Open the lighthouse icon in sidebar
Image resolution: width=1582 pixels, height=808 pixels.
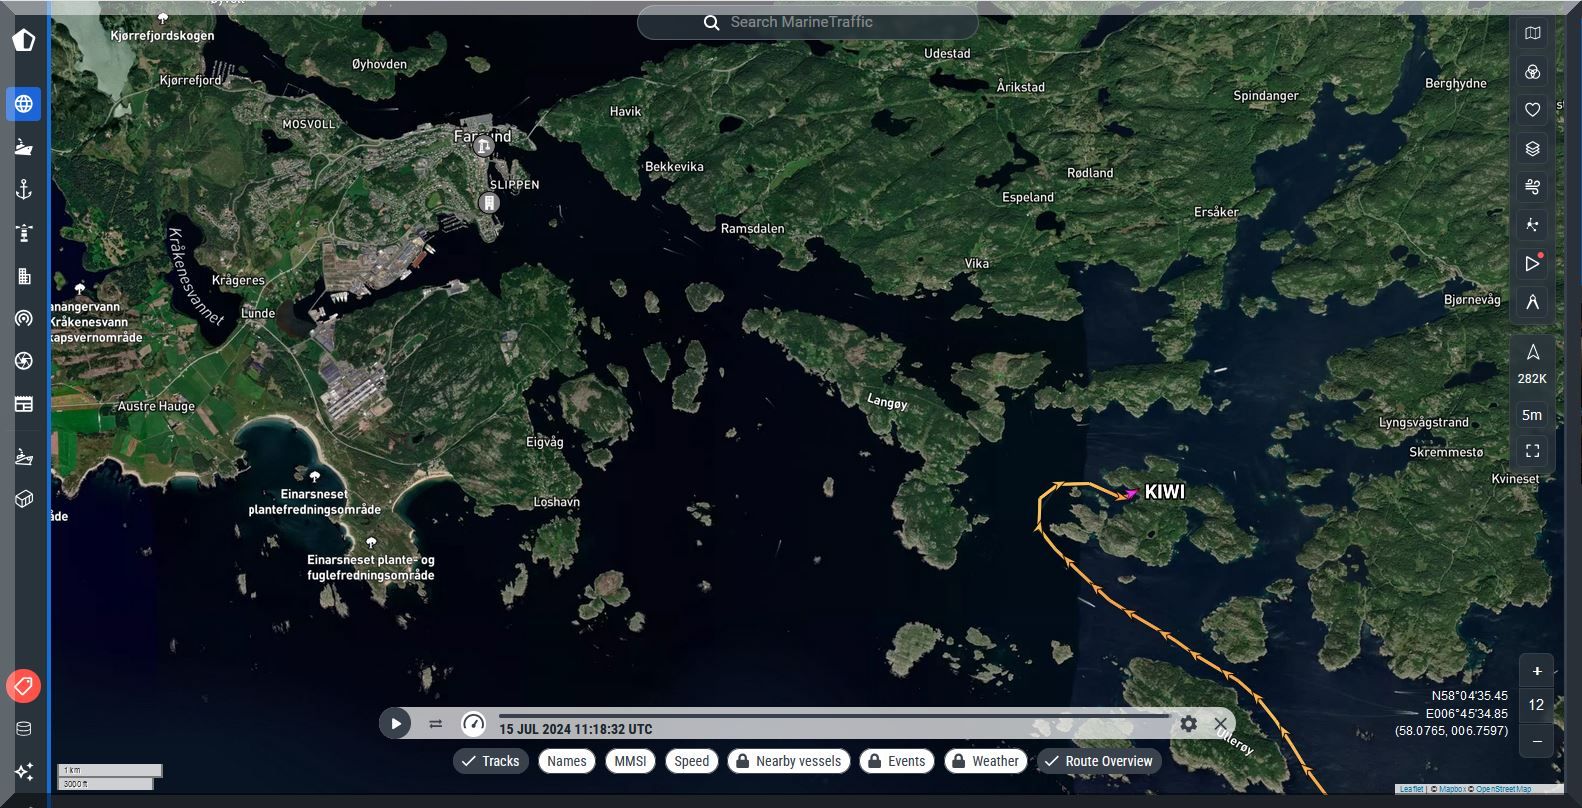tap(24, 233)
